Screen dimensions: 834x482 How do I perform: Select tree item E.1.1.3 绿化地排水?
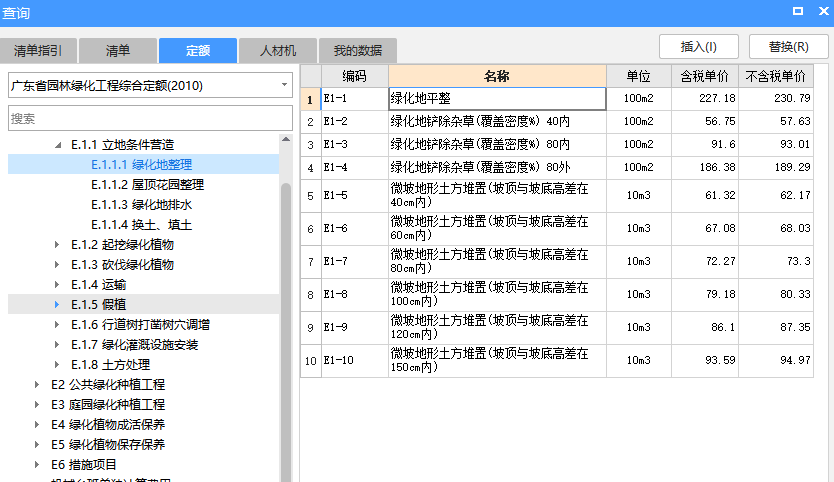[x=141, y=205]
